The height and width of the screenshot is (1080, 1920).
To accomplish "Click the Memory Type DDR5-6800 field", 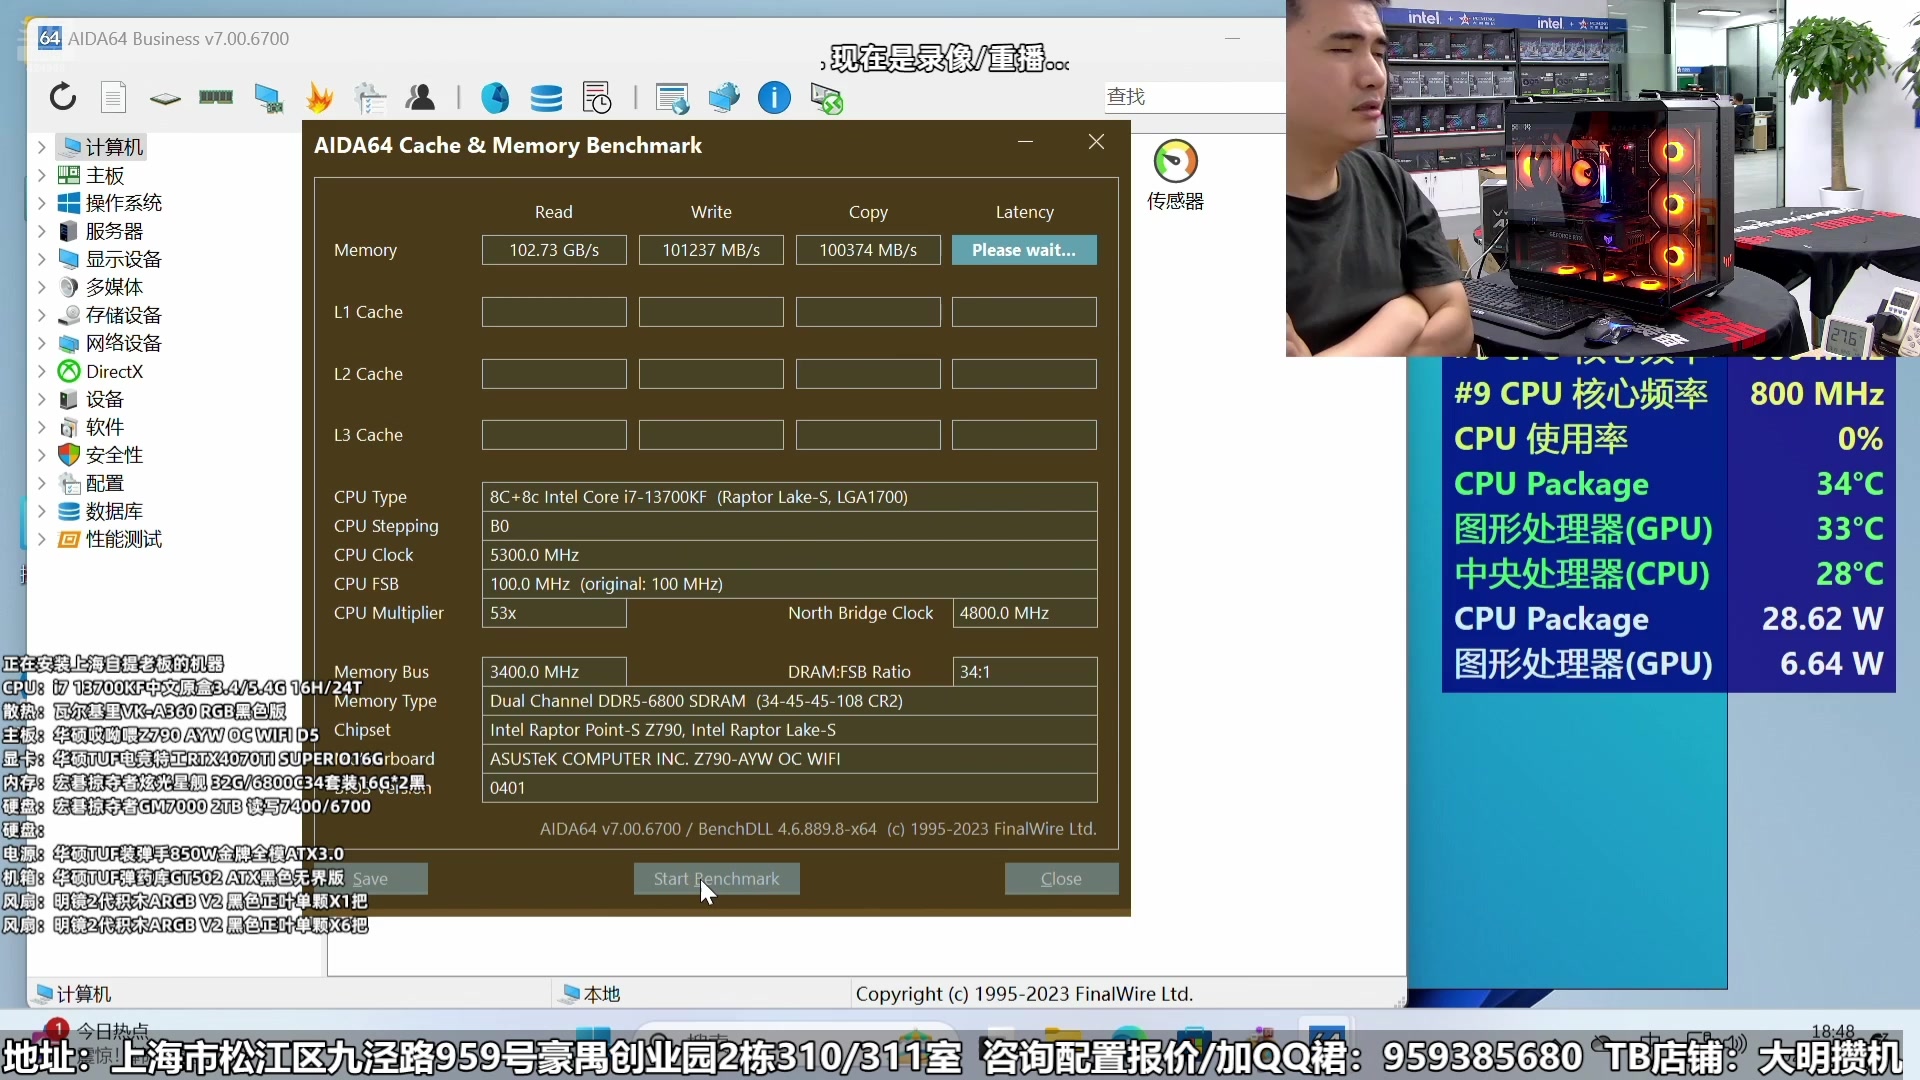I will click(789, 701).
